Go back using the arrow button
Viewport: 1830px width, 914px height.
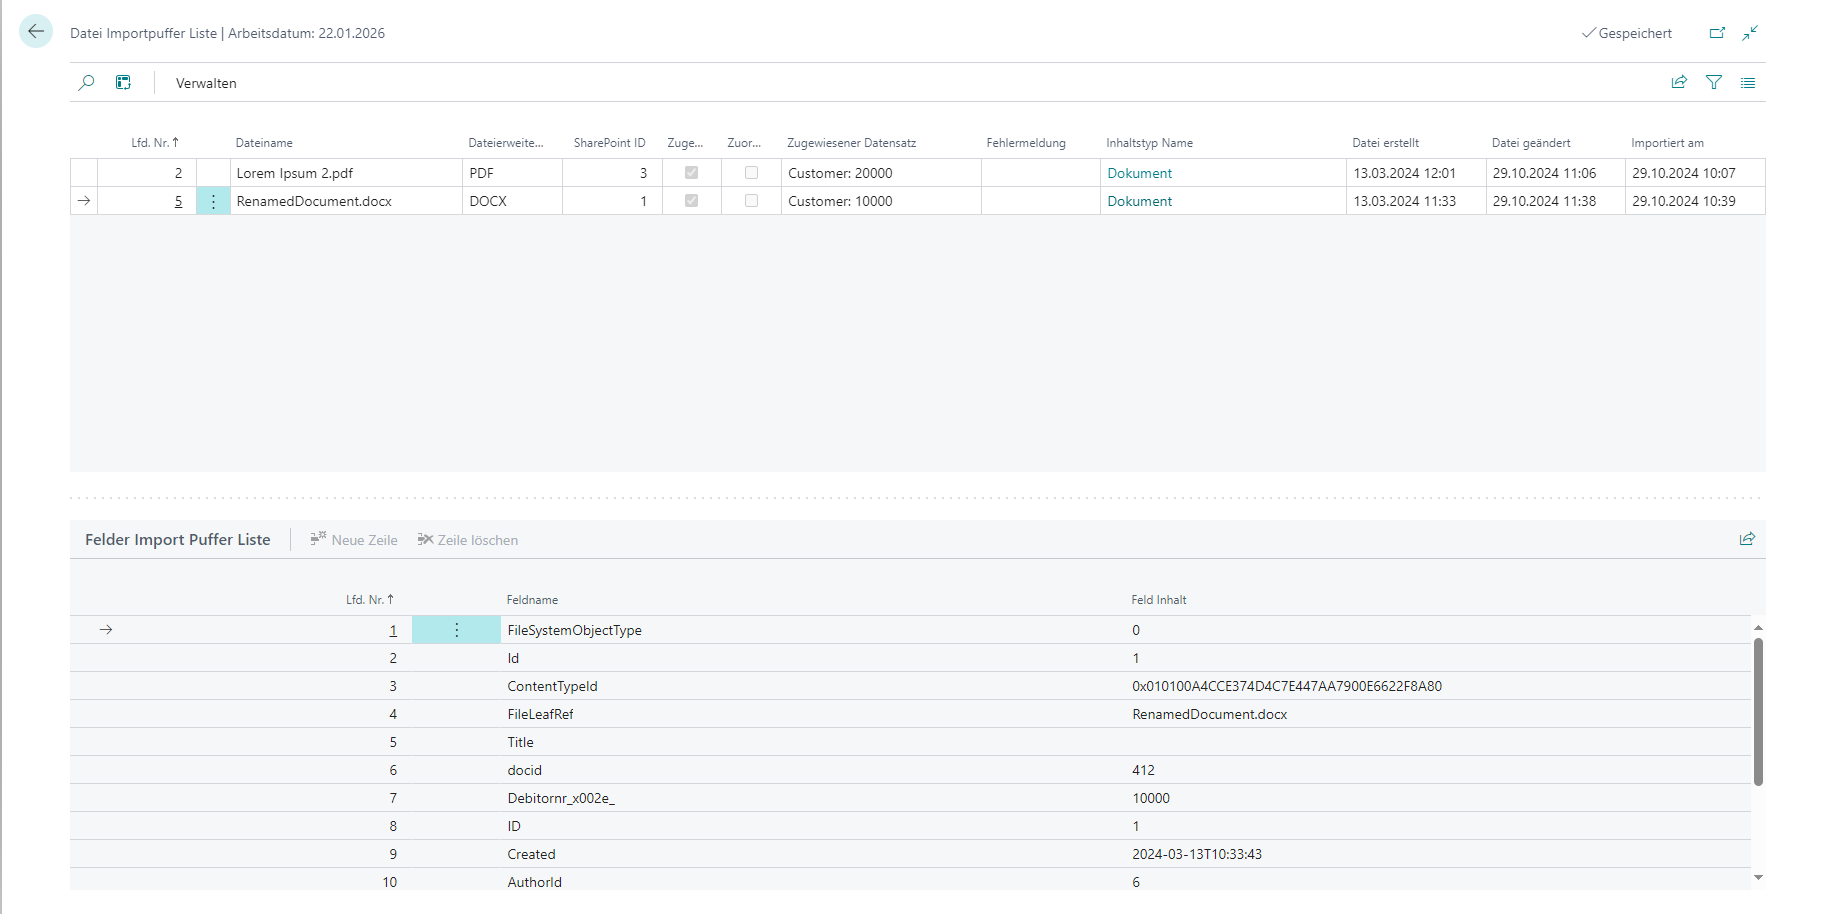(x=36, y=32)
